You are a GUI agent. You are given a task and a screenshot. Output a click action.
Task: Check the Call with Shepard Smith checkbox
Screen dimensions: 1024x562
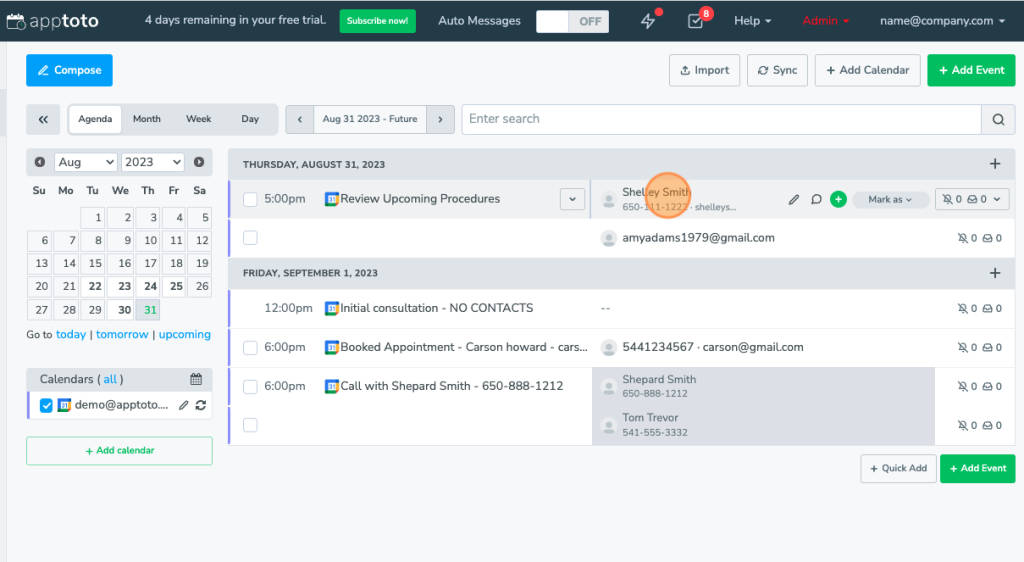click(x=250, y=386)
